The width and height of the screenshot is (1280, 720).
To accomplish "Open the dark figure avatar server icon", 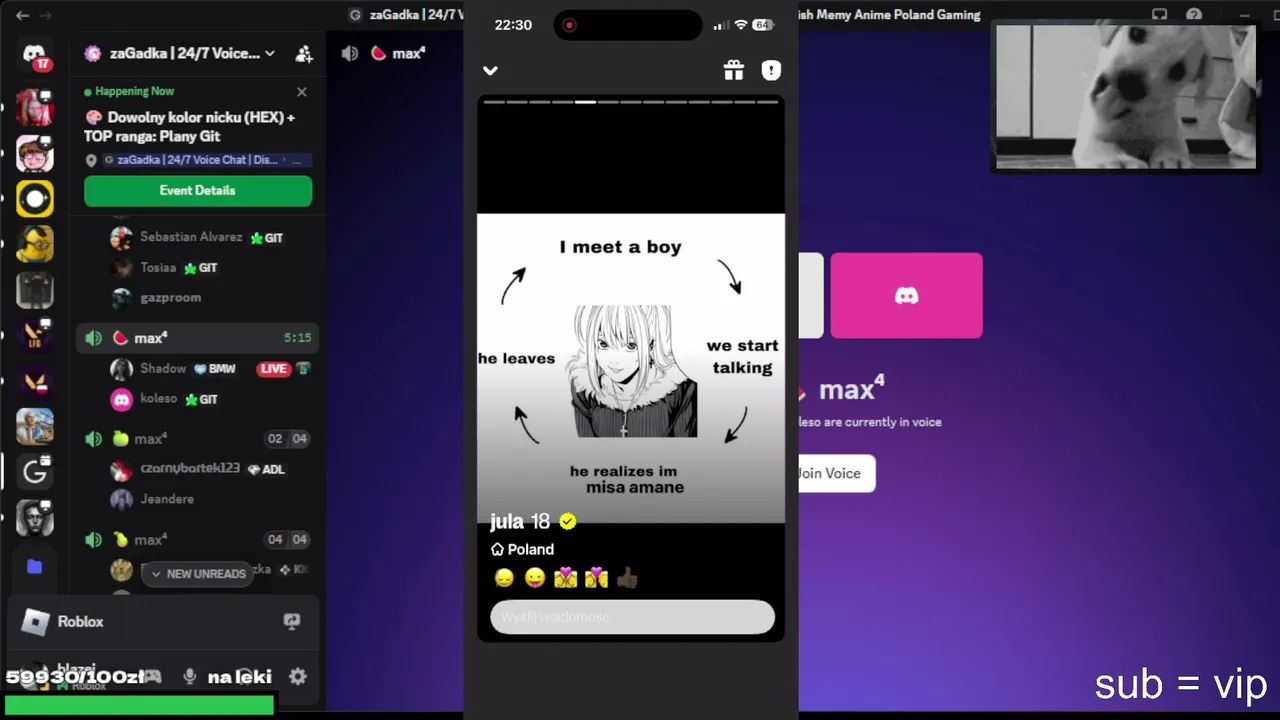I will pyautogui.click(x=35, y=290).
